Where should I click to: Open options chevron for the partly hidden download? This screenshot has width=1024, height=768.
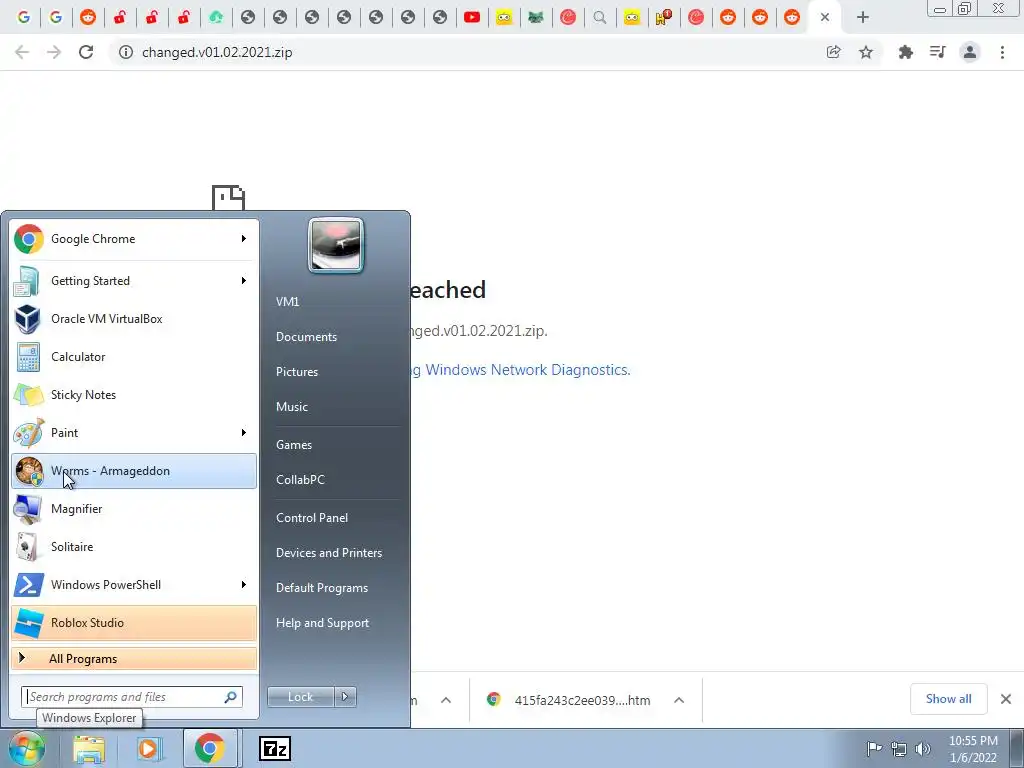tap(446, 700)
